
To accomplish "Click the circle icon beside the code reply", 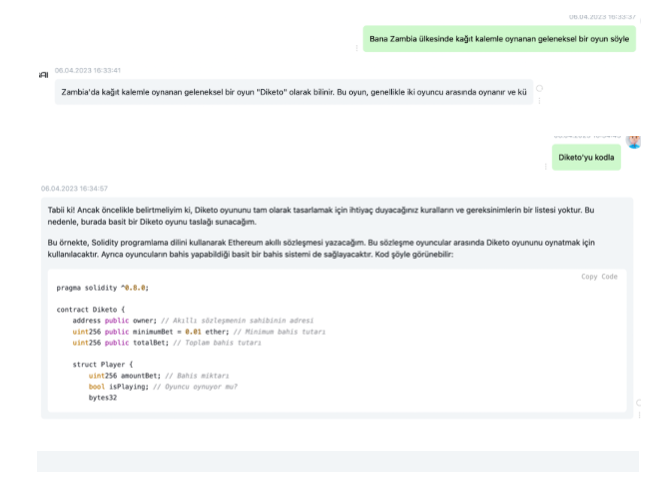I will (639, 402).
